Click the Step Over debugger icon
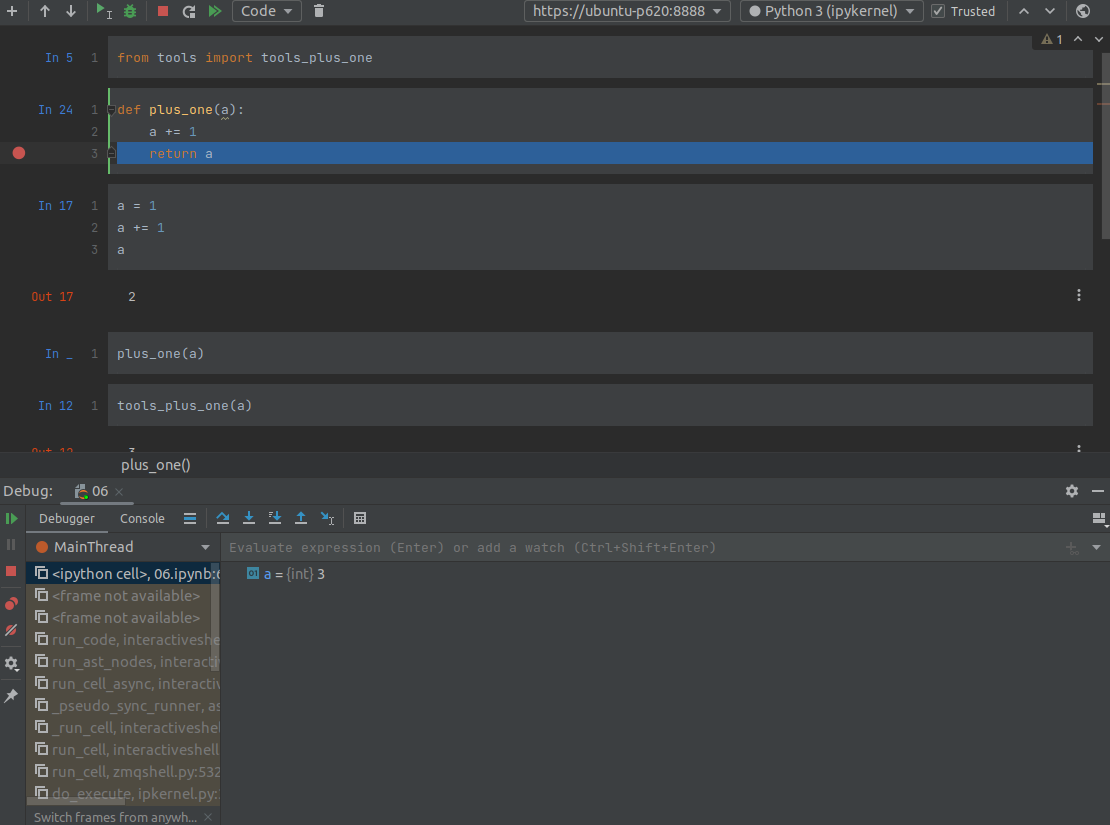 [223, 518]
